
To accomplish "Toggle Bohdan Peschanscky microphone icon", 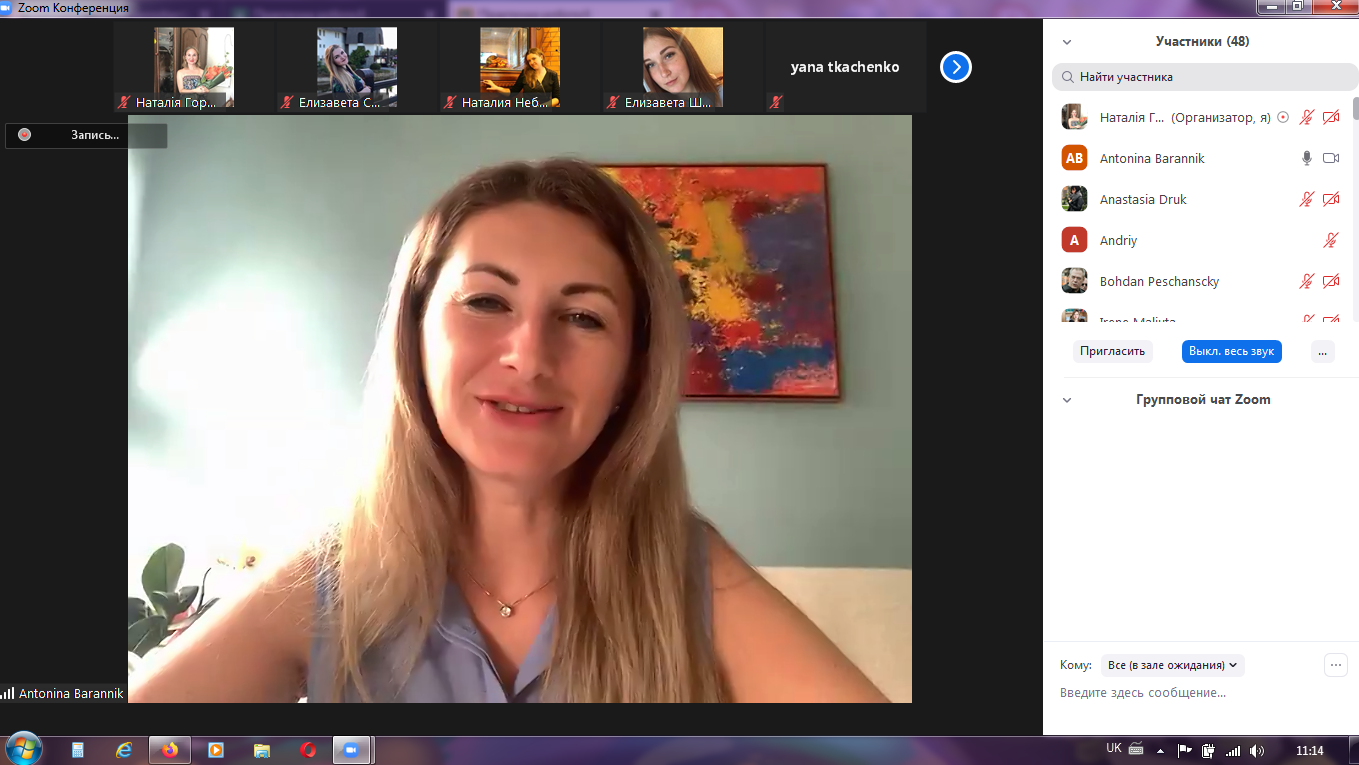I will [x=1306, y=281].
